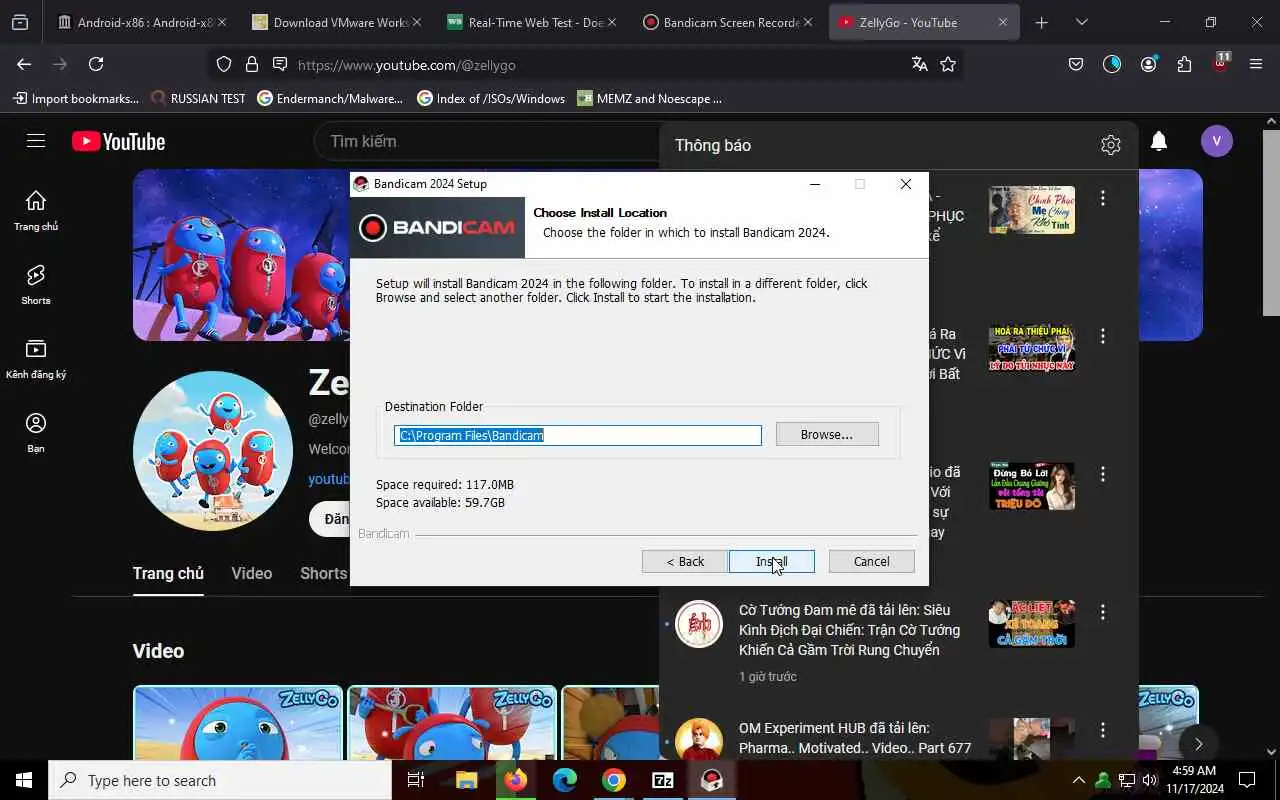Open the Firefox account icon
This screenshot has width=1280, height=800.
(x=1148, y=64)
